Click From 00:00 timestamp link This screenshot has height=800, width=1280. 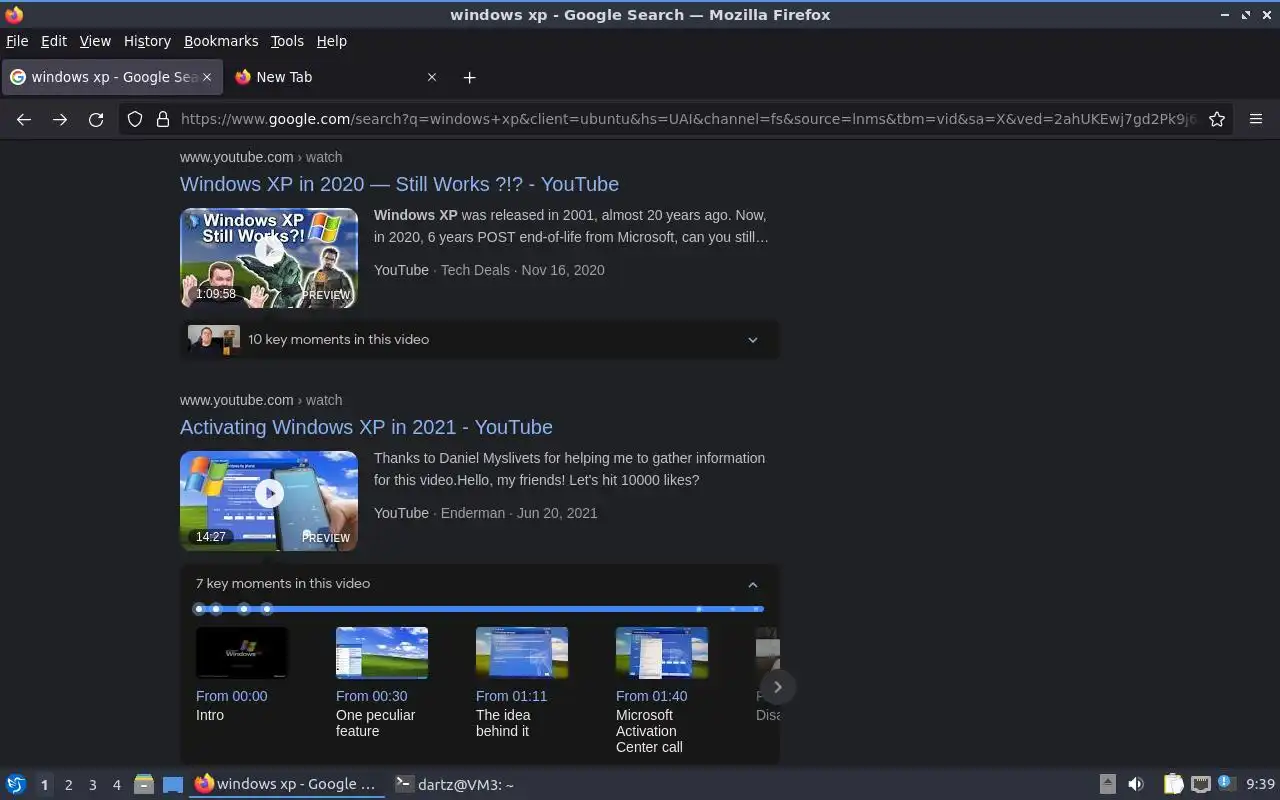231,696
